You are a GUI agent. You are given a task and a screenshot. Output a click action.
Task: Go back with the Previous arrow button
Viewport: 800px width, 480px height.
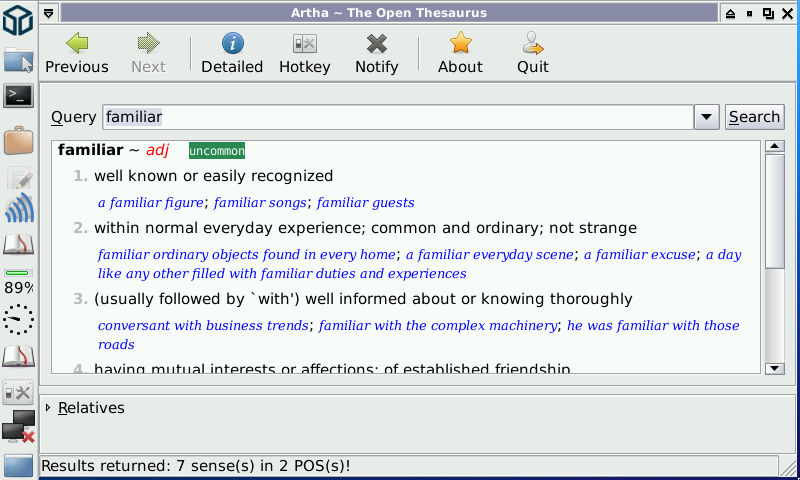click(77, 53)
